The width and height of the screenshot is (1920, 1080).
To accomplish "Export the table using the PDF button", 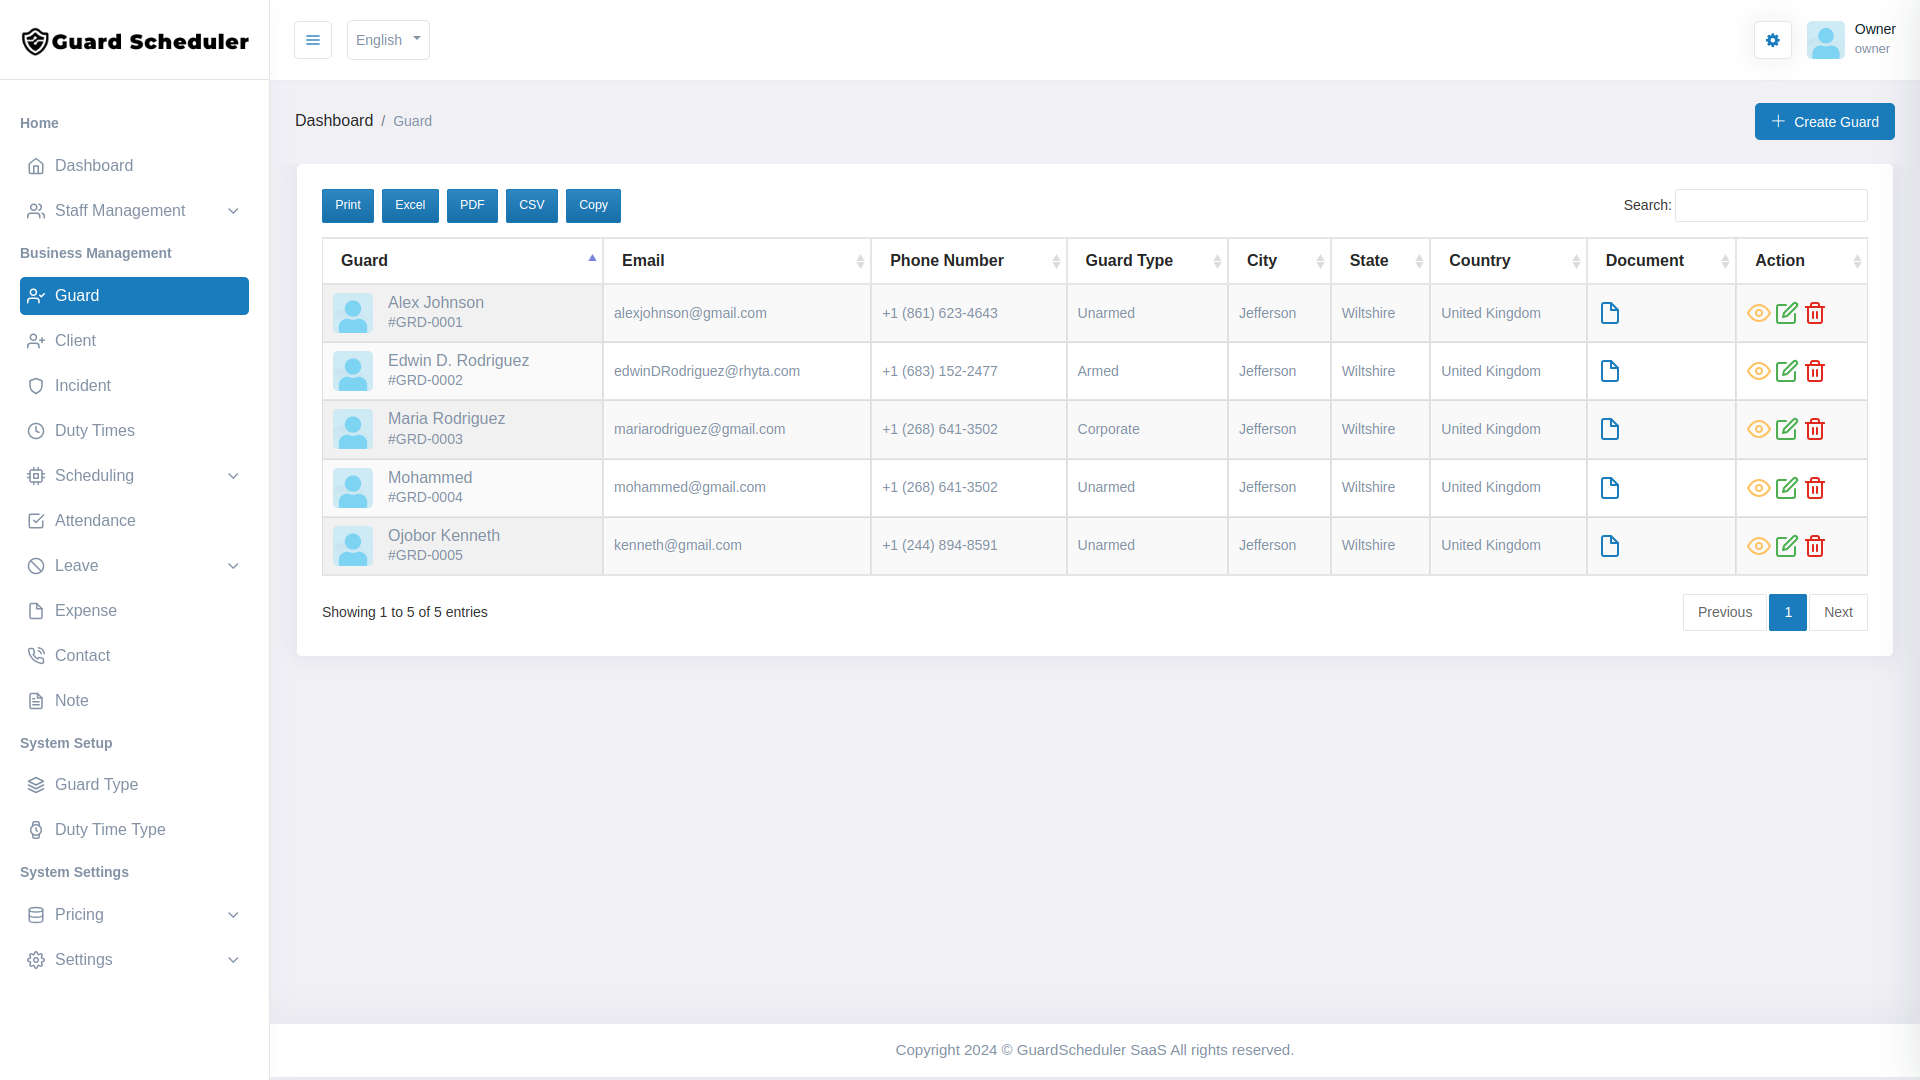I will [472, 205].
